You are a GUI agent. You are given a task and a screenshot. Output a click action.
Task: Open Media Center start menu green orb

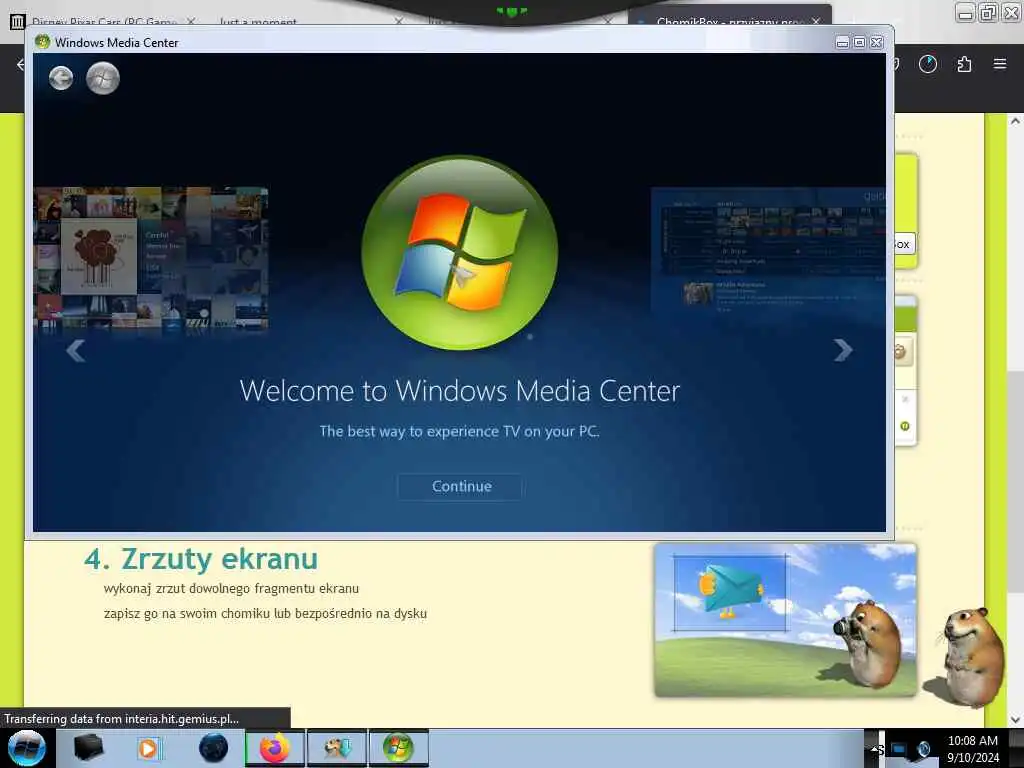(x=103, y=78)
